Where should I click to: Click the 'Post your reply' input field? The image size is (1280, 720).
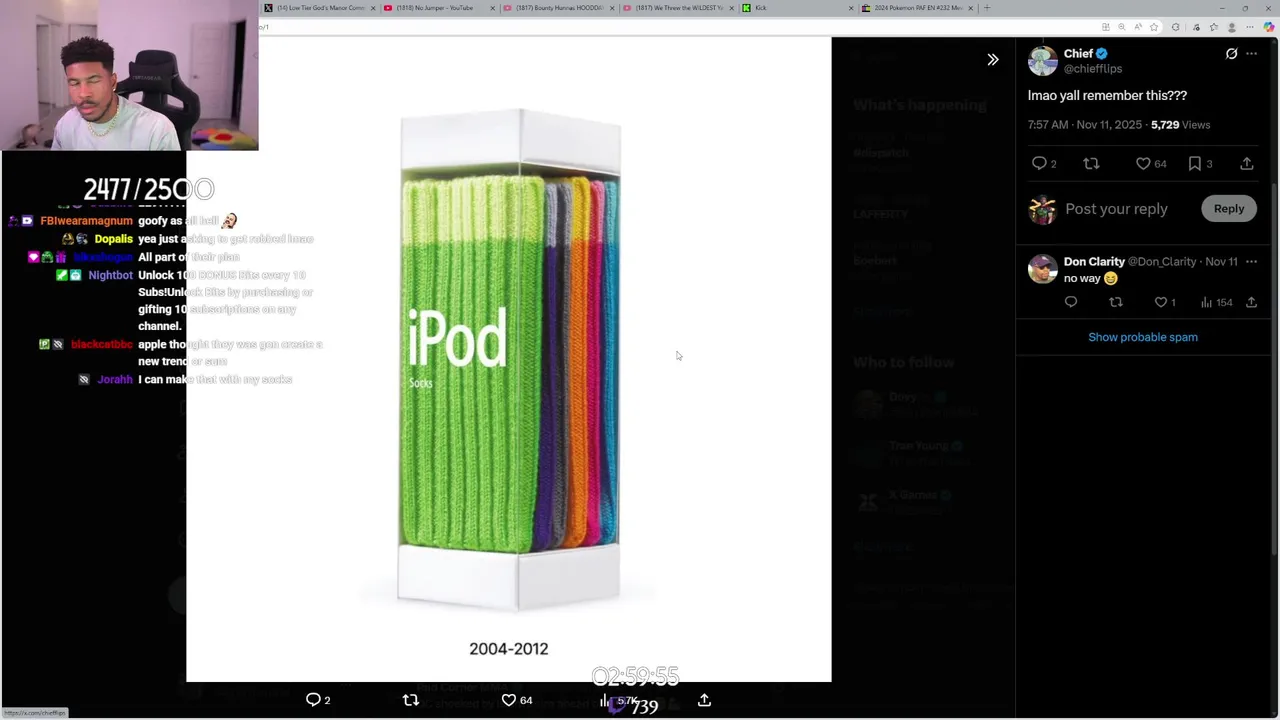click(x=1116, y=209)
